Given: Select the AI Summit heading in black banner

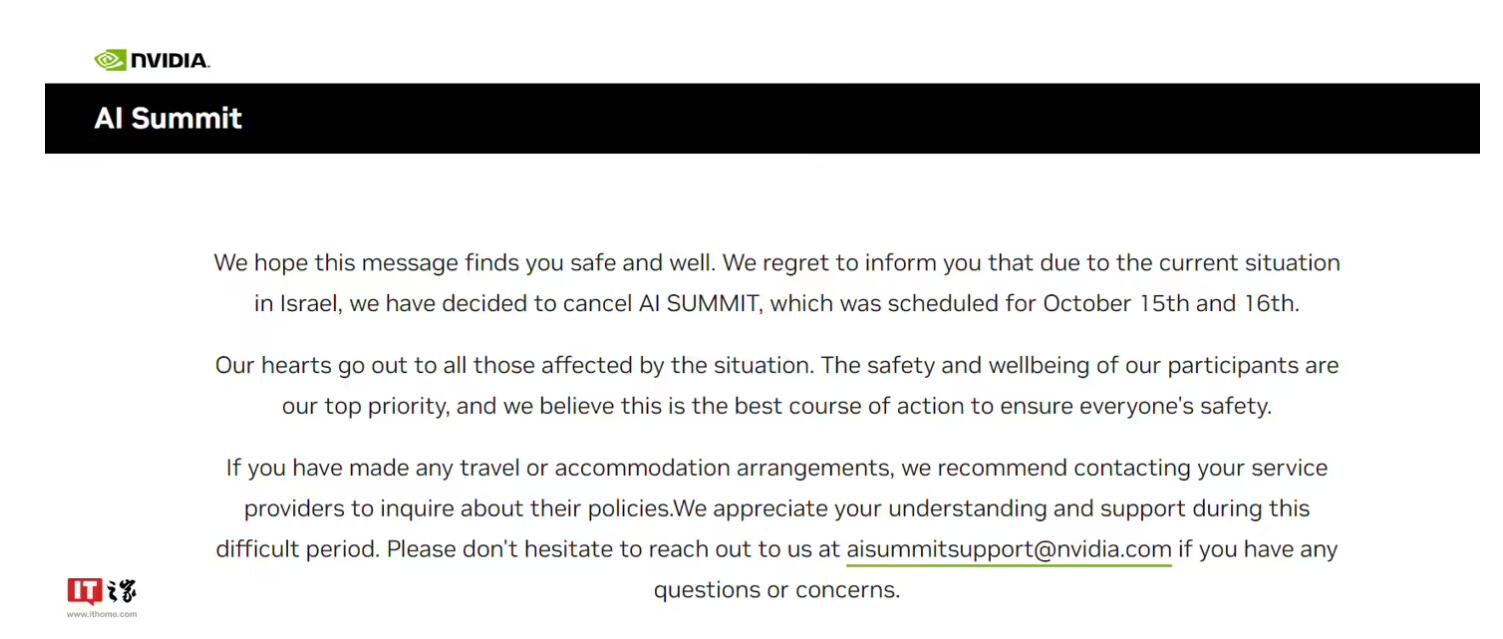Looking at the screenshot, I should tap(168, 118).
